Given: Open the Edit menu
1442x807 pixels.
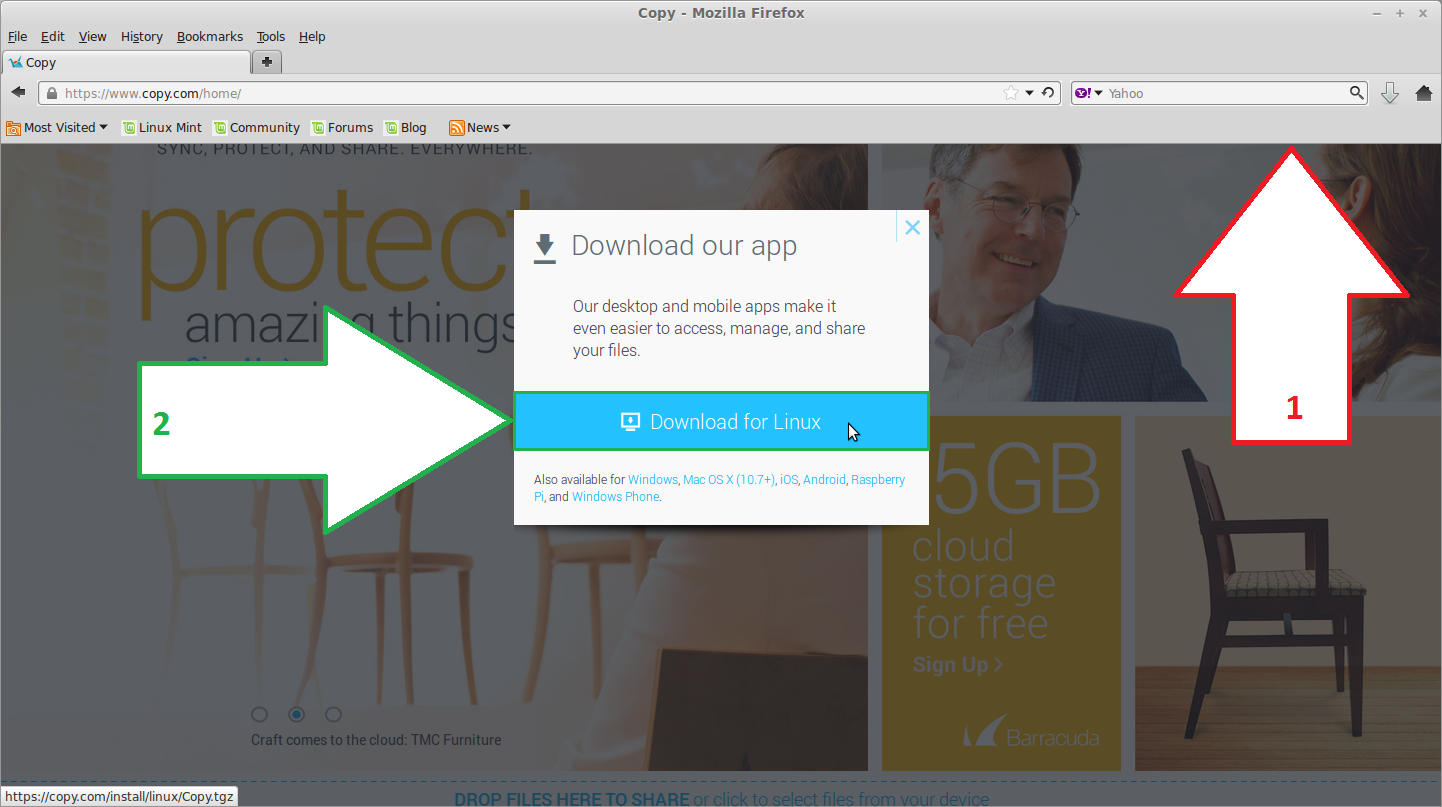Looking at the screenshot, I should (x=52, y=36).
